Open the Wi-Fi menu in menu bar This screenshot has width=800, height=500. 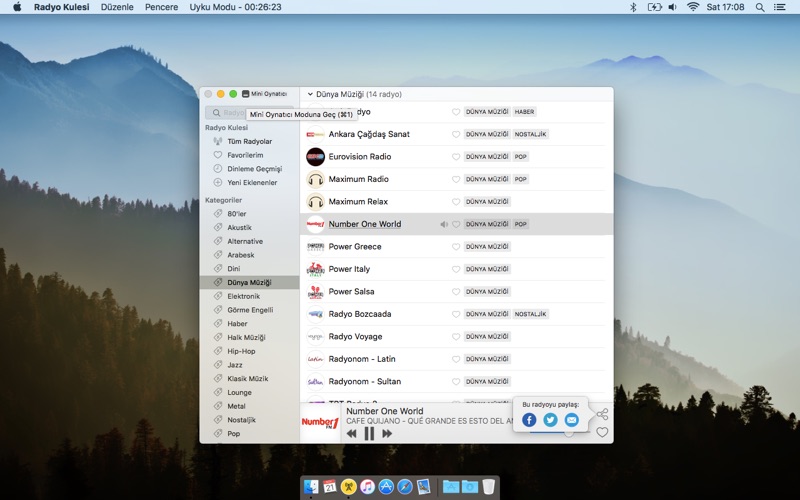pos(693,7)
